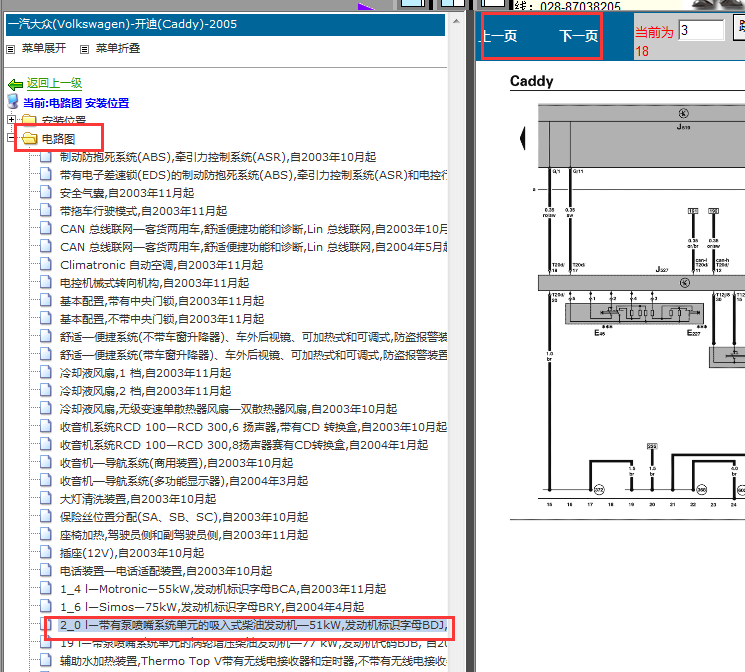The height and width of the screenshot is (672, 745).
Task: Open CAN 总线联网 自2003年10月 entry
Action: coord(253,229)
